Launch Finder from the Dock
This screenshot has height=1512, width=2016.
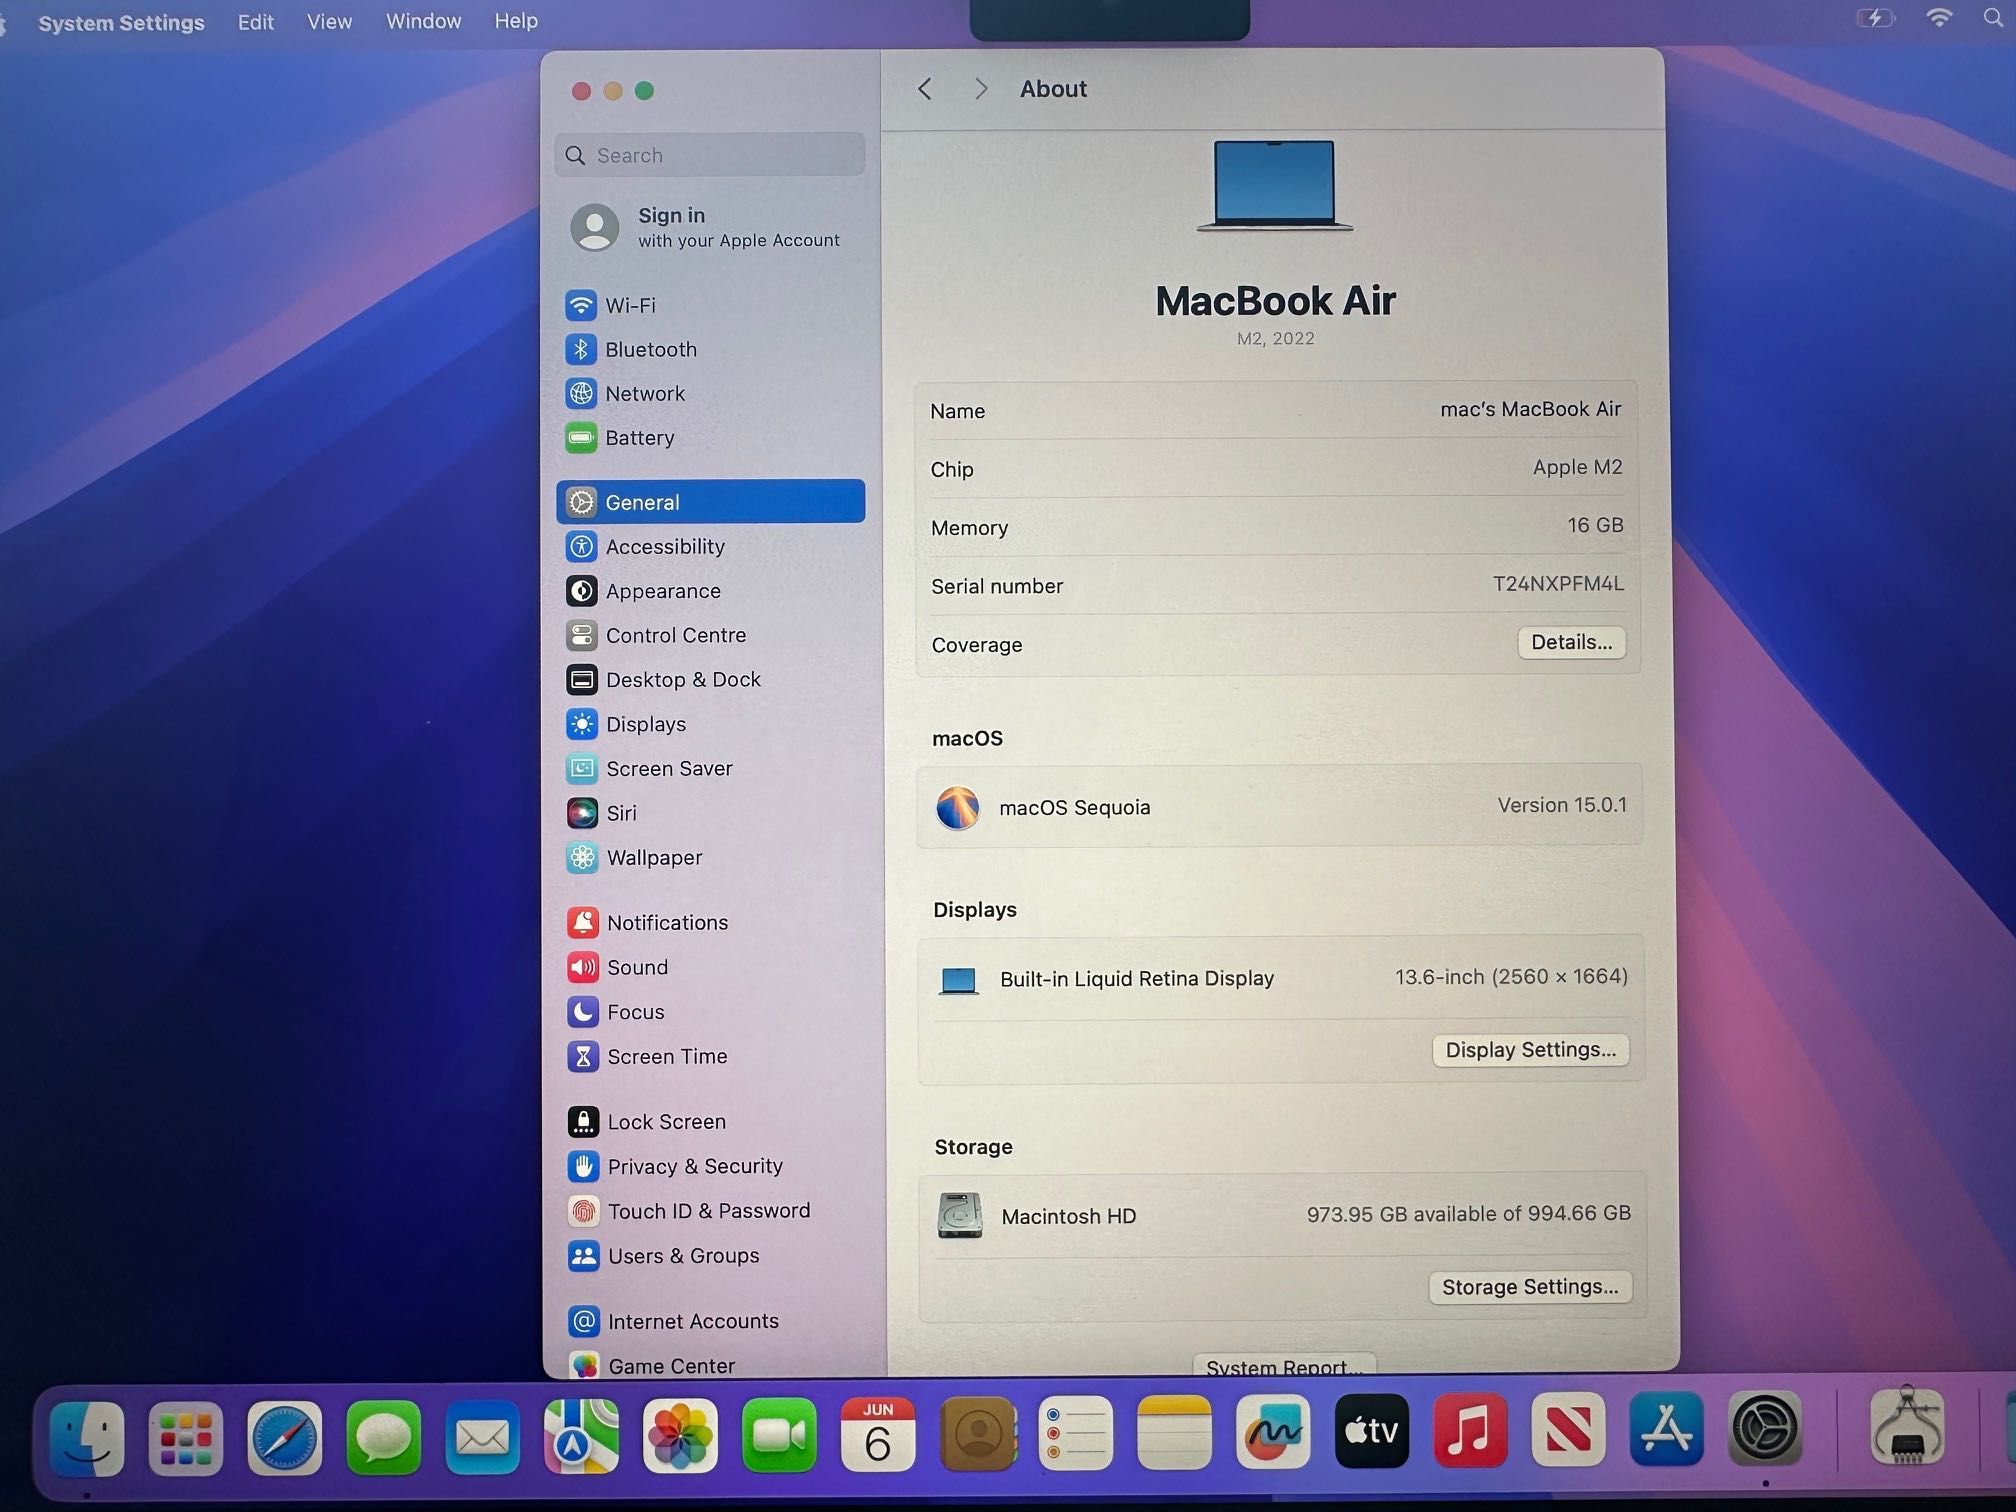[x=87, y=1438]
